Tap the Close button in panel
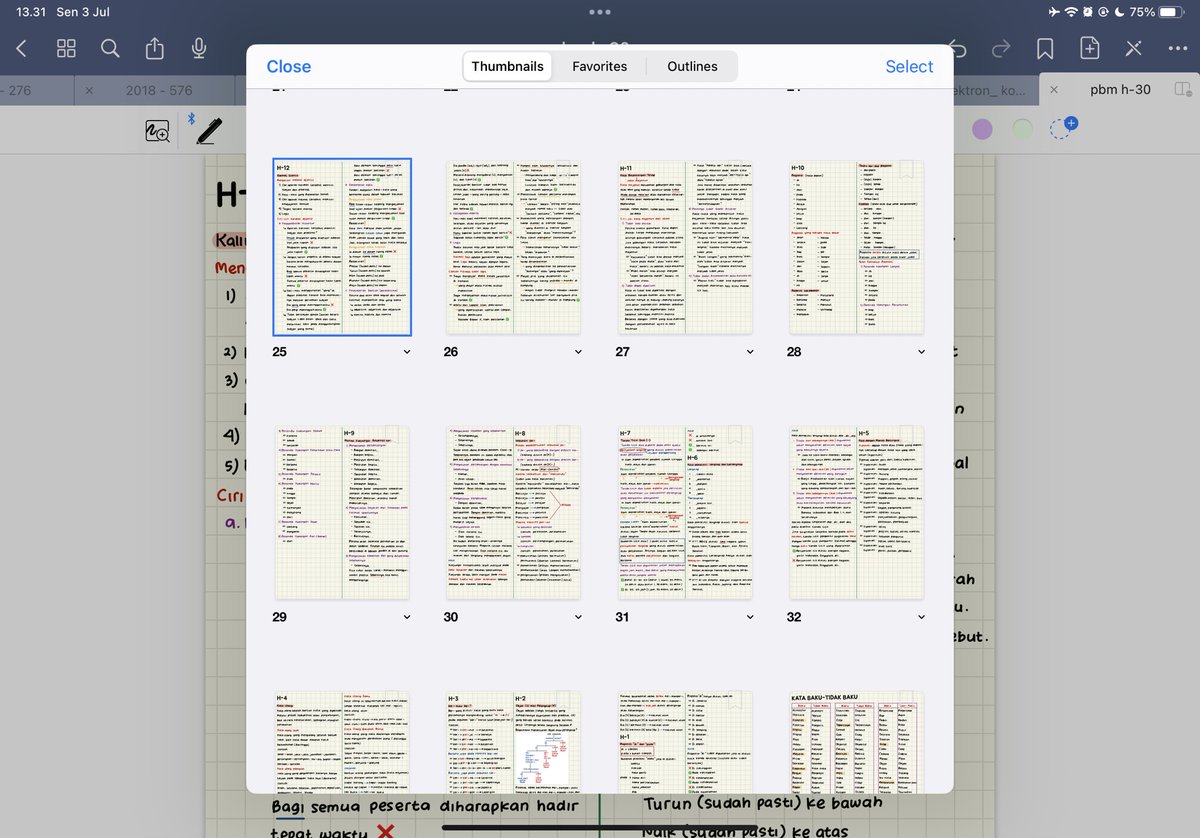The height and width of the screenshot is (838, 1200). [x=289, y=66]
